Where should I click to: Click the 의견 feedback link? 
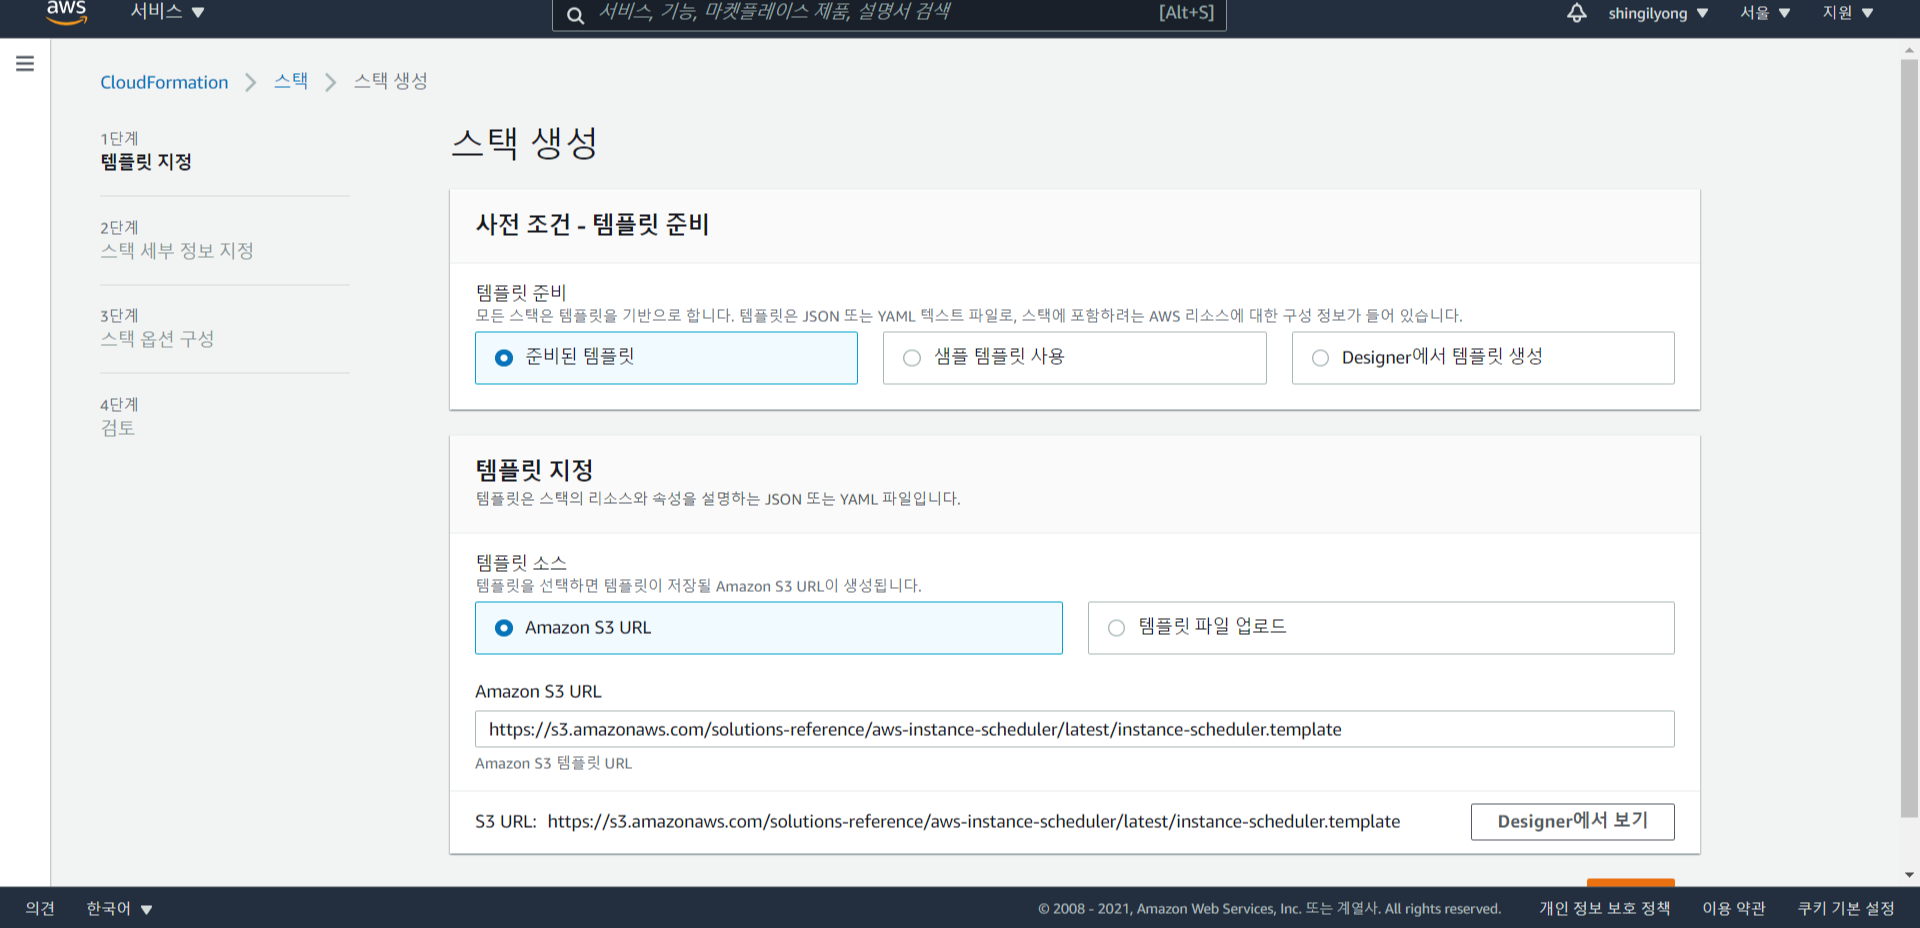point(40,908)
